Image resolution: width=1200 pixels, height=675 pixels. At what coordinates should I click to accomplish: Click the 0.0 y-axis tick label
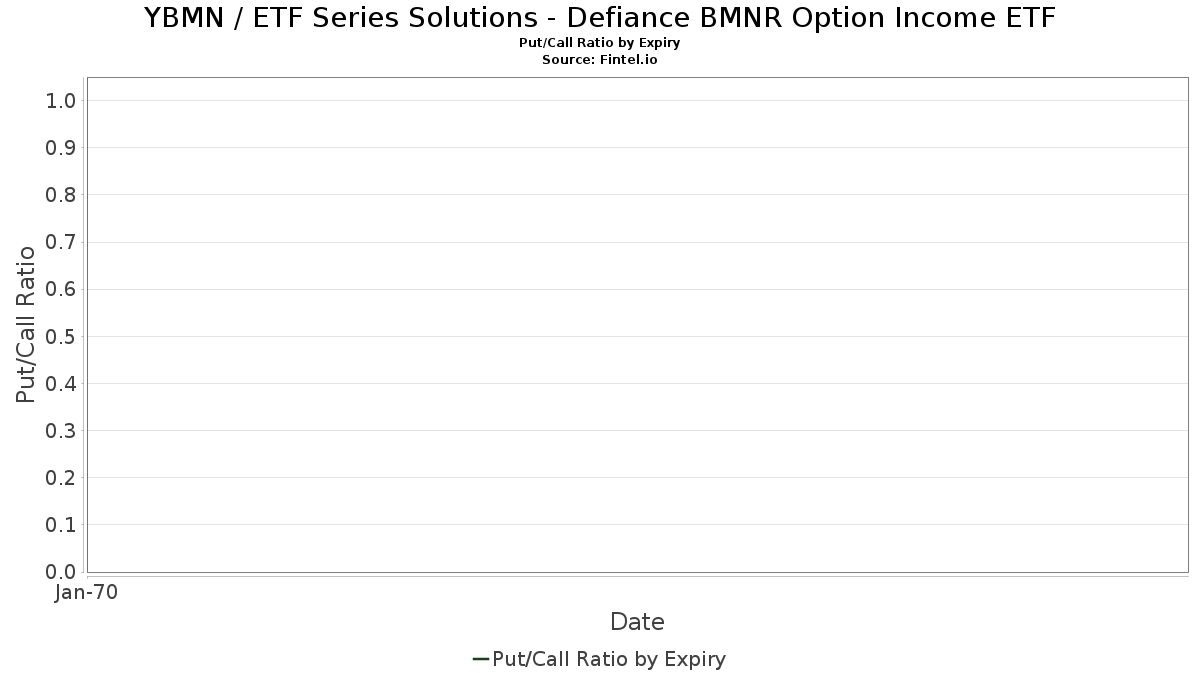(61, 571)
